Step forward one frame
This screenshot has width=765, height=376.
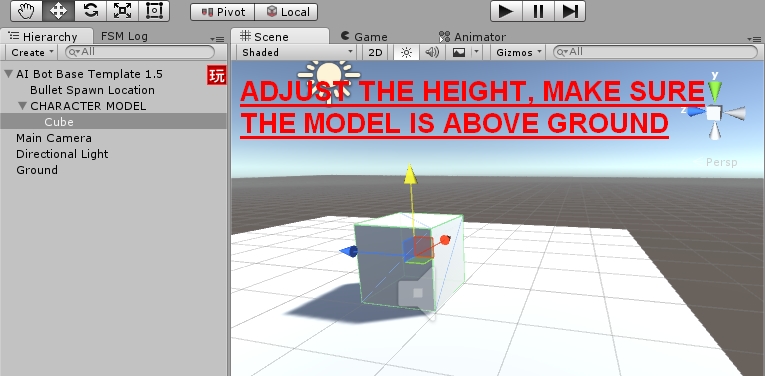click(570, 11)
